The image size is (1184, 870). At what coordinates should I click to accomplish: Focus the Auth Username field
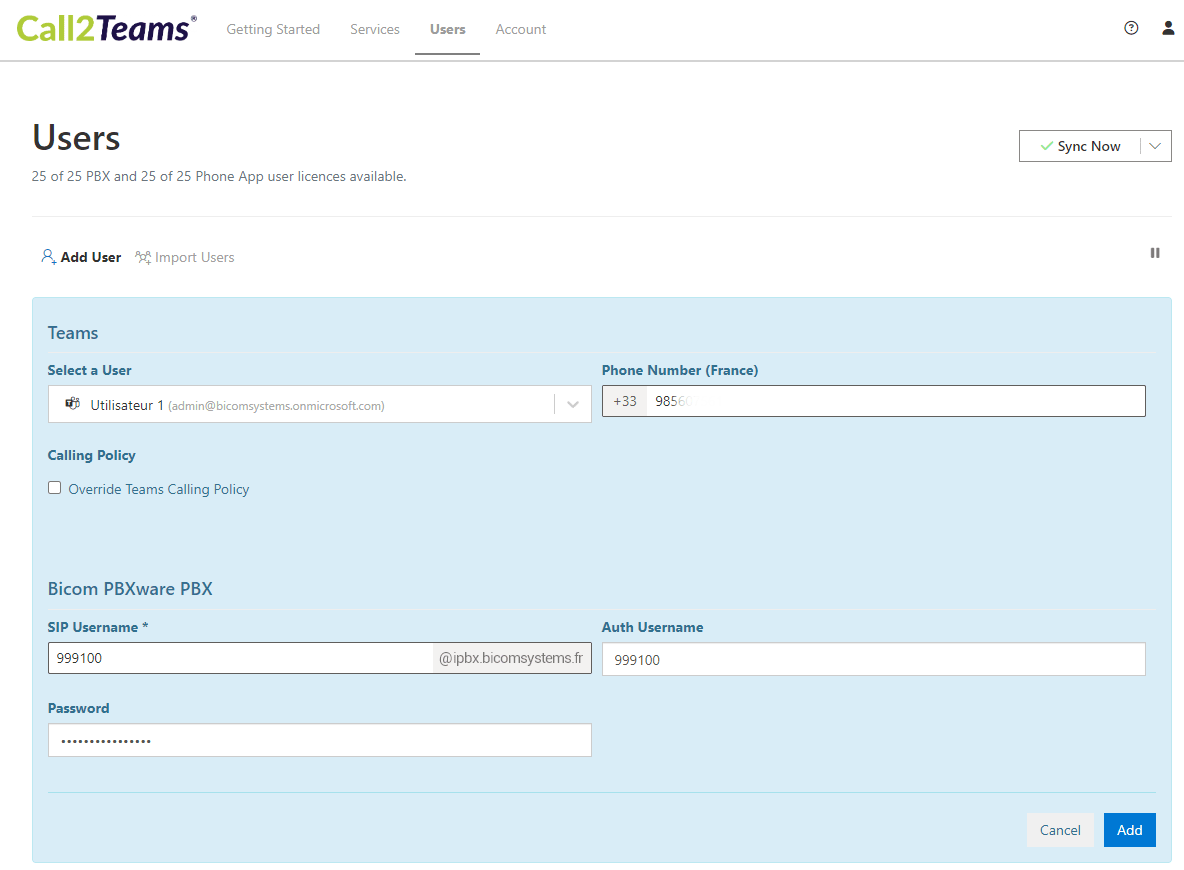click(874, 659)
